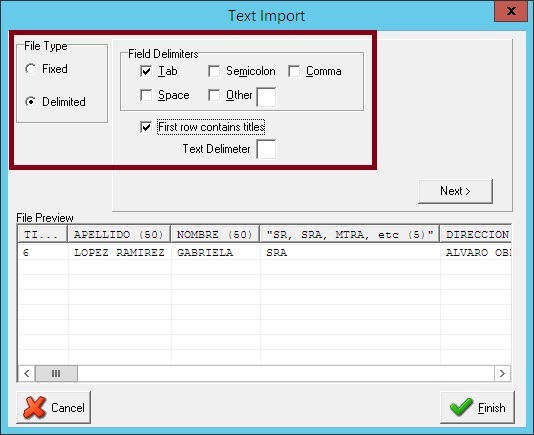Select the Delimited radio button
This screenshot has width=534, height=435.
pyautogui.click(x=31, y=102)
